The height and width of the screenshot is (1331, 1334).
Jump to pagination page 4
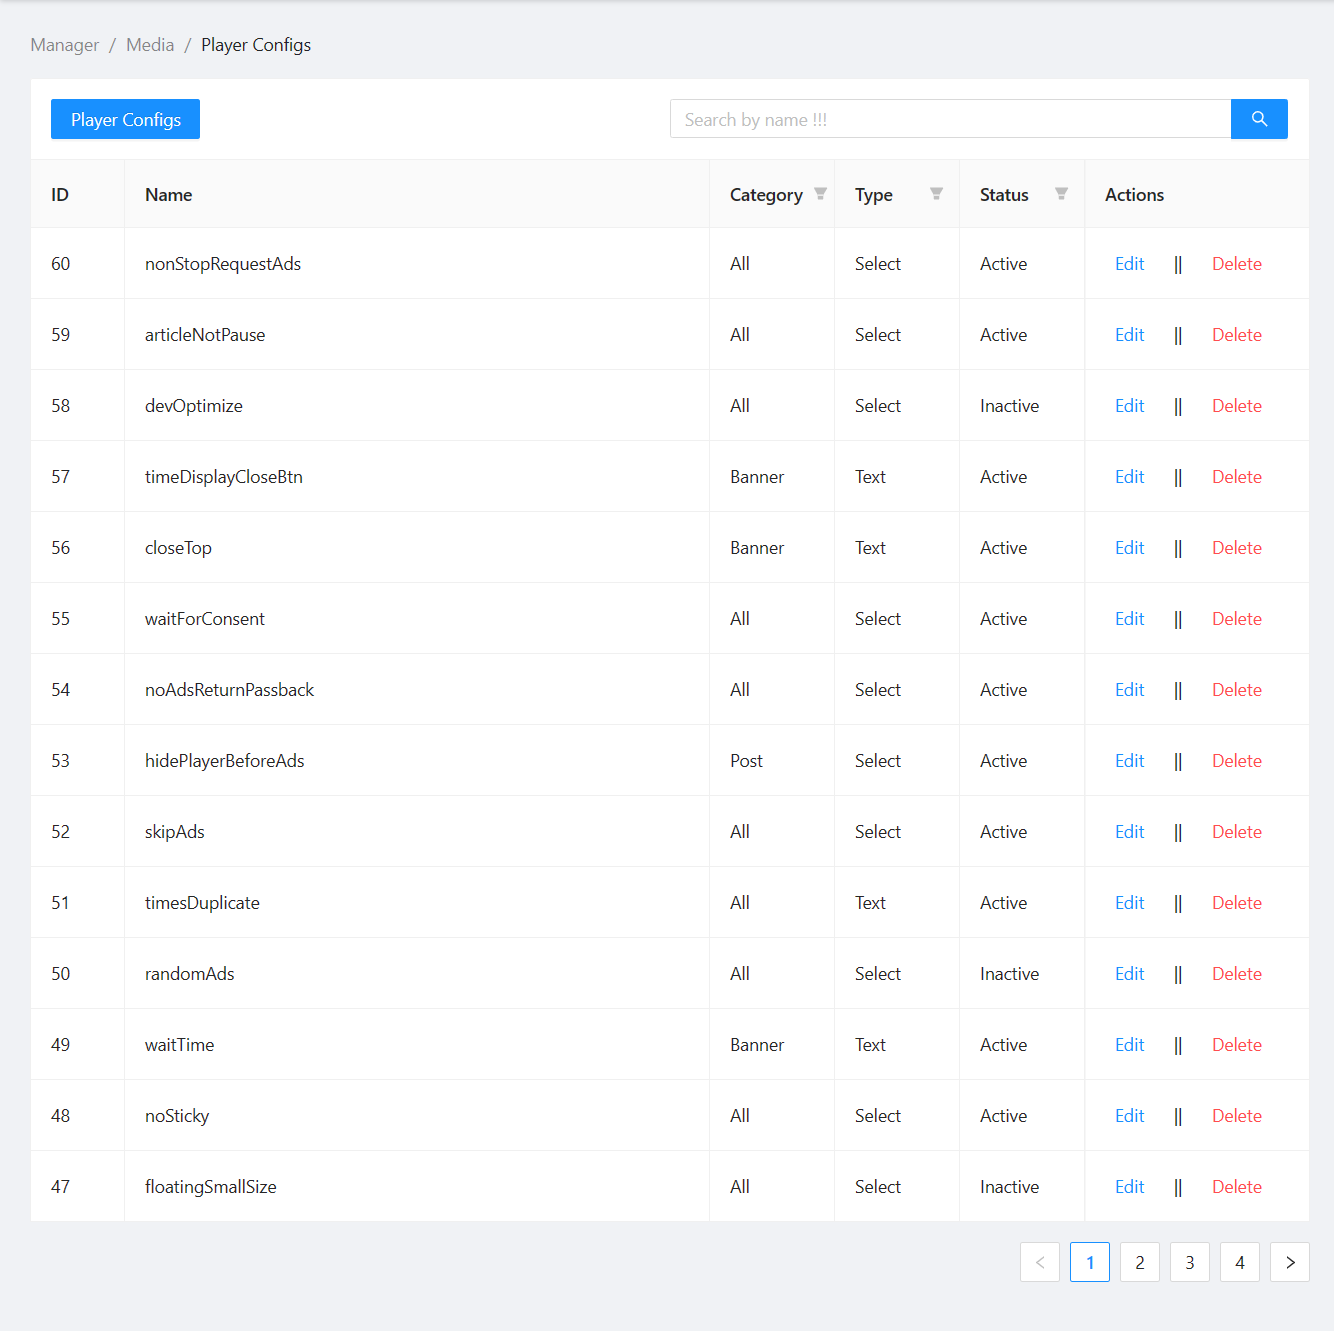pyautogui.click(x=1240, y=1262)
